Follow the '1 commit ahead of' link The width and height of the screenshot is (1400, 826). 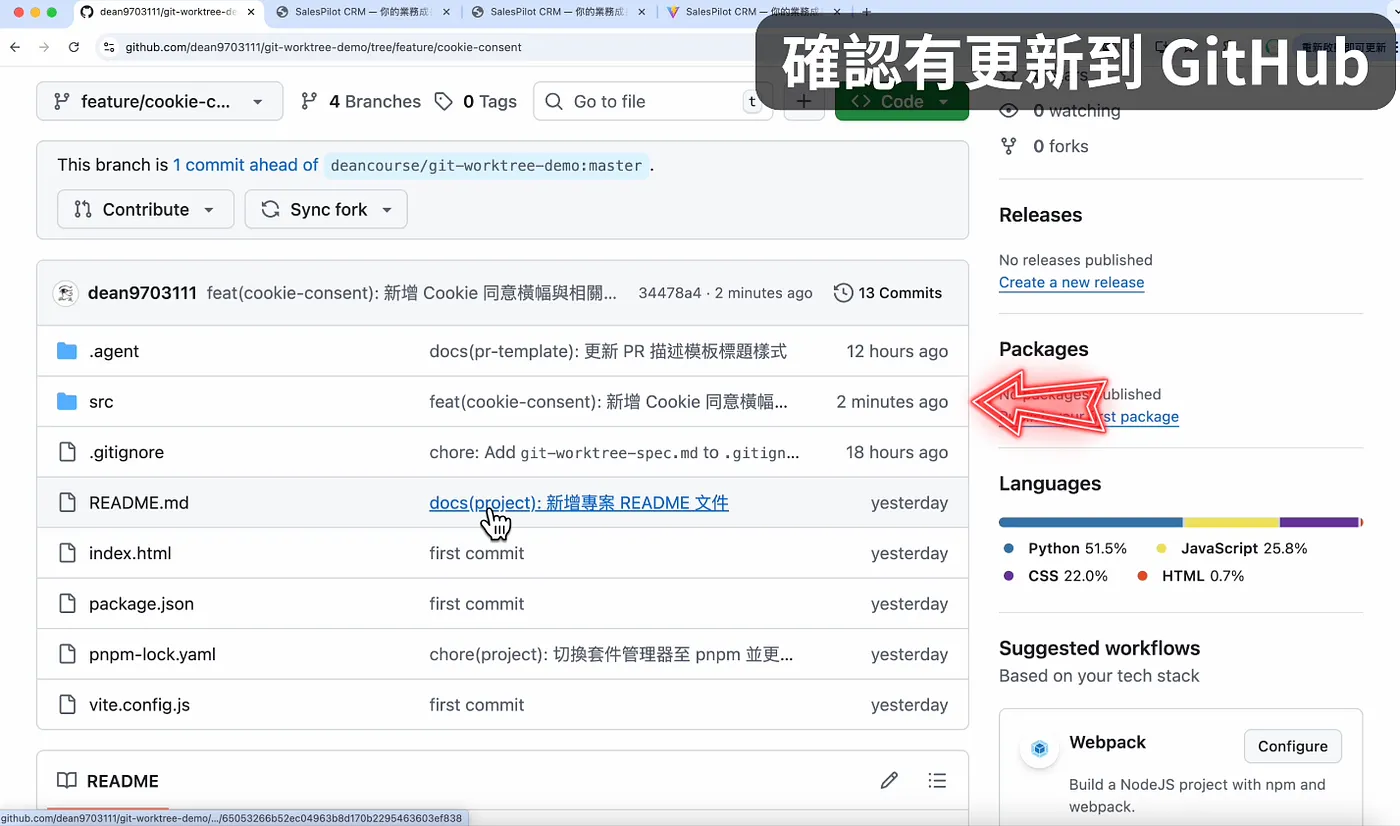pyautogui.click(x=246, y=165)
